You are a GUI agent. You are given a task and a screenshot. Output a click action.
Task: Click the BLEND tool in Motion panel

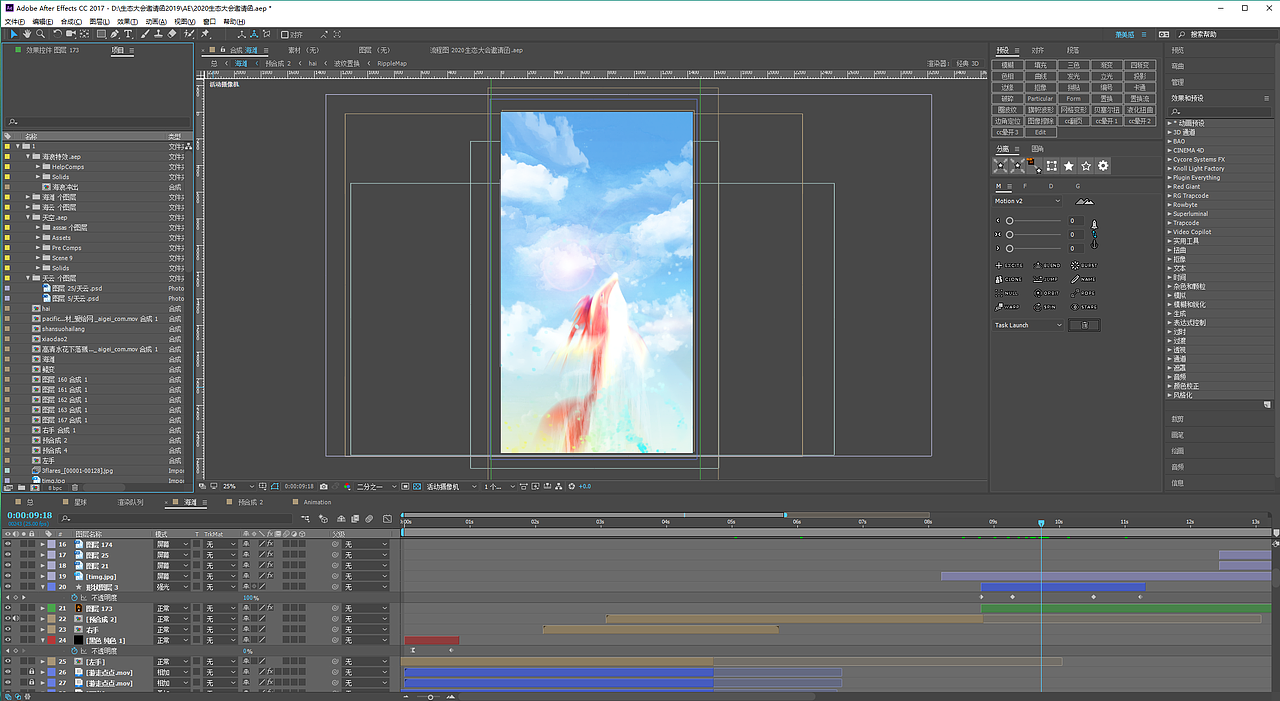coord(1047,266)
